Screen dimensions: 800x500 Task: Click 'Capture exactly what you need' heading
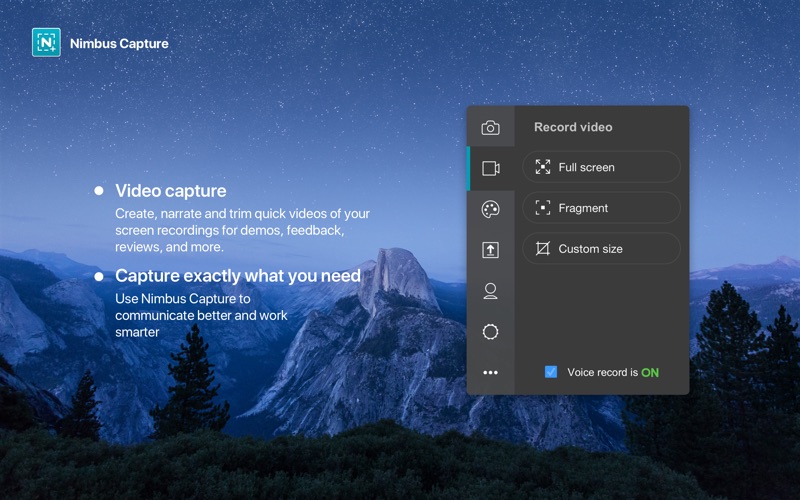(x=237, y=276)
